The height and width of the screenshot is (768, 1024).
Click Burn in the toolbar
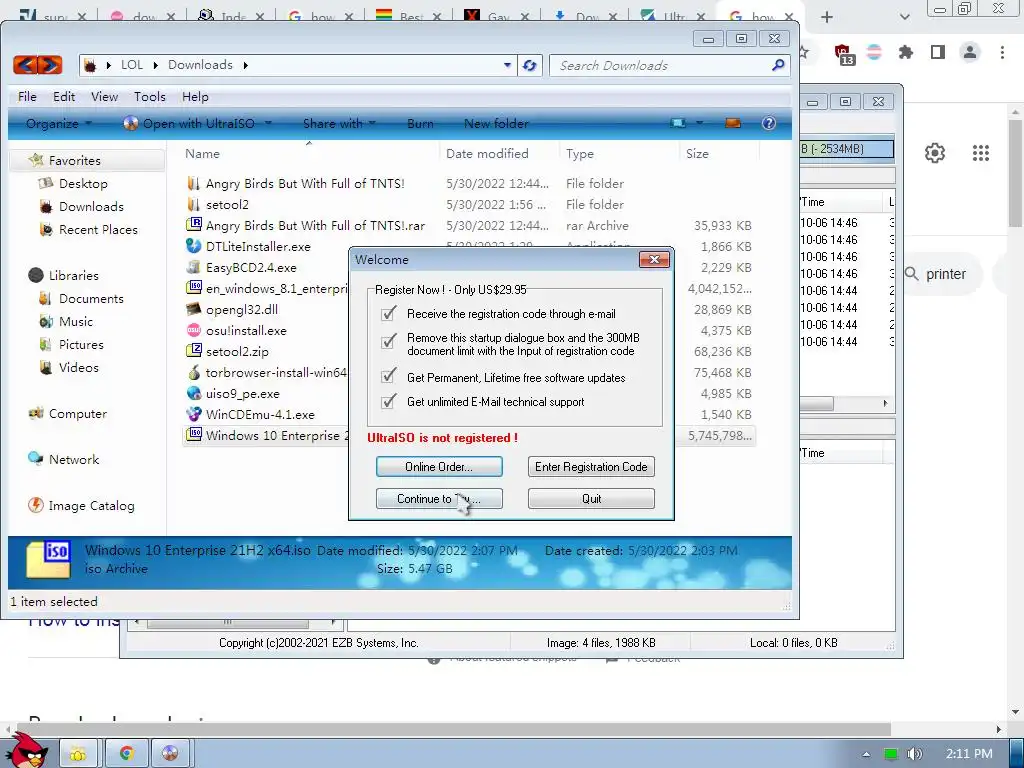coord(420,123)
